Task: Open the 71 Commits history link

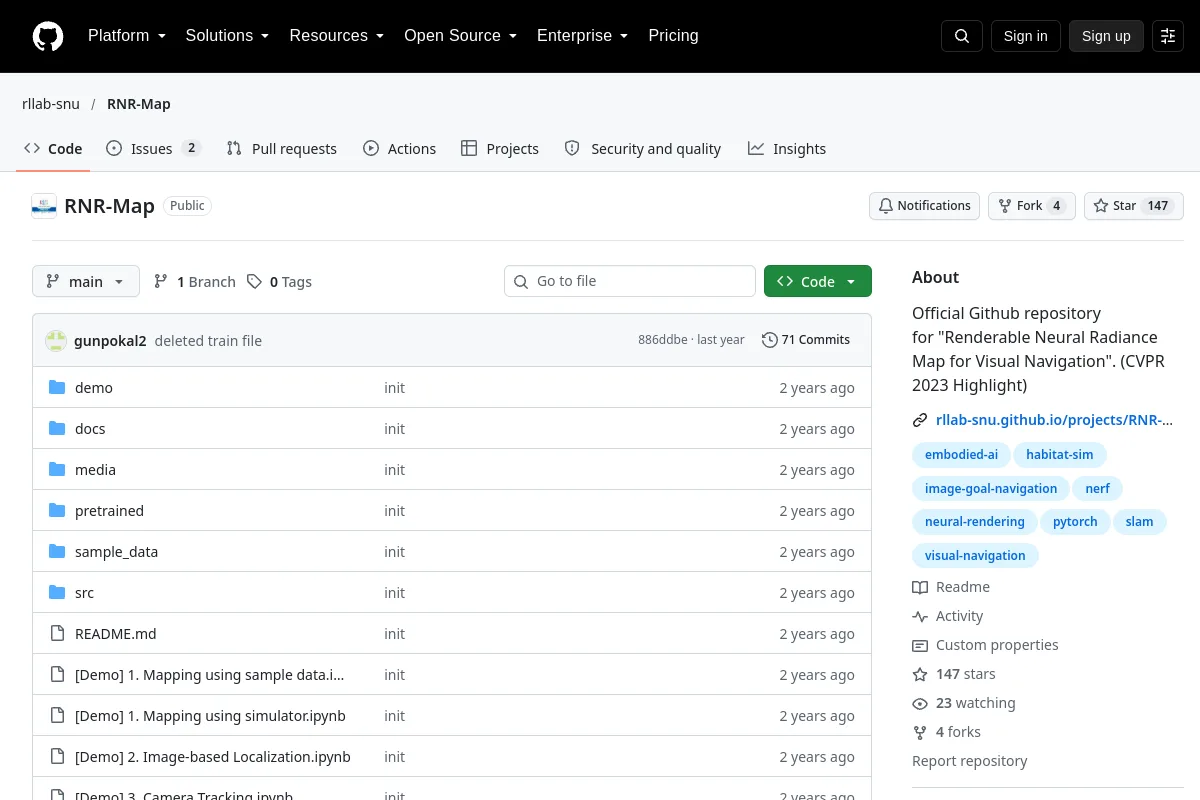Action: (x=806, y=340)
